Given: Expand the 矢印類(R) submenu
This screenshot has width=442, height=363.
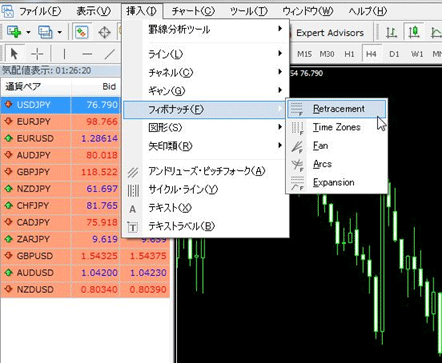Looking at the screenshot, I should [x=206, y=146].
